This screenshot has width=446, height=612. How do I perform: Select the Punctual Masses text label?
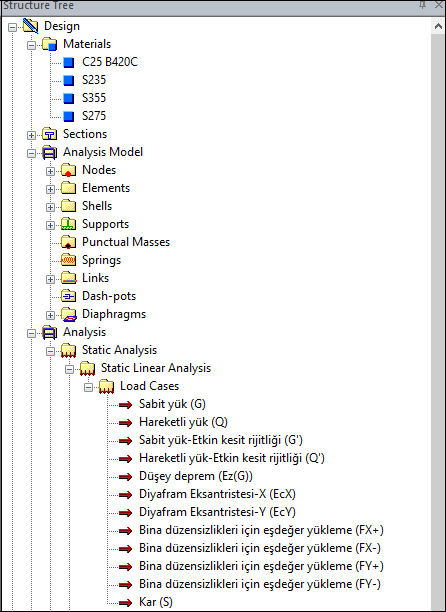point(126,242)
